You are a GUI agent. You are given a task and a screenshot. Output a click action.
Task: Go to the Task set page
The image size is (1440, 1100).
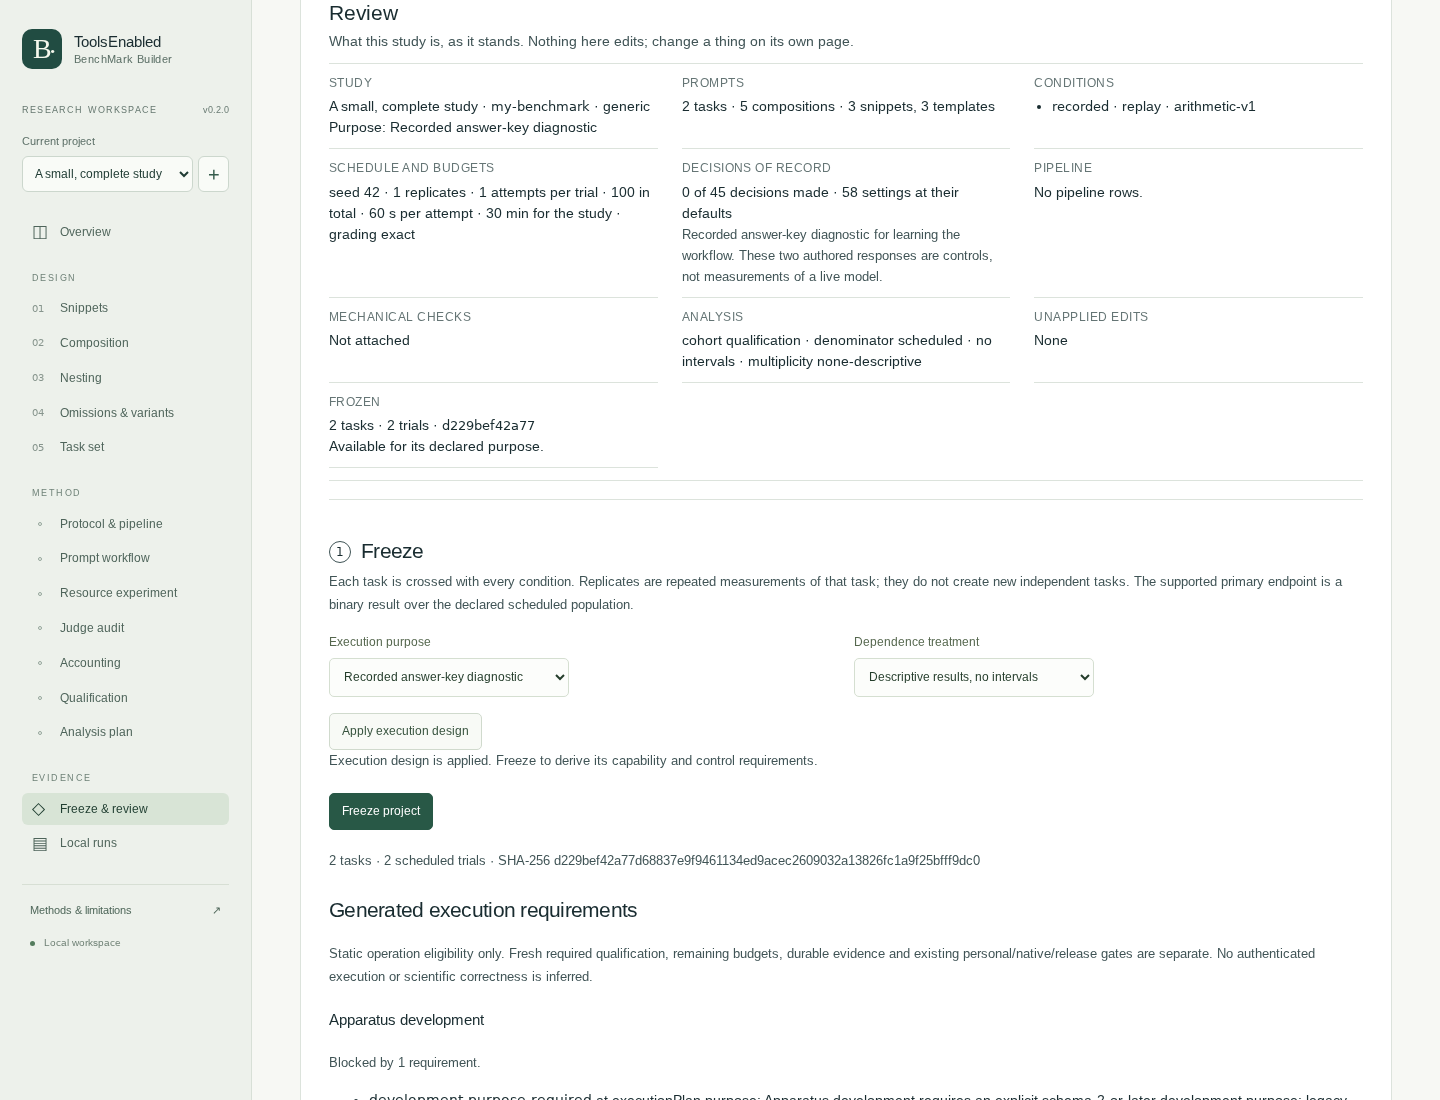pos(125,447)
